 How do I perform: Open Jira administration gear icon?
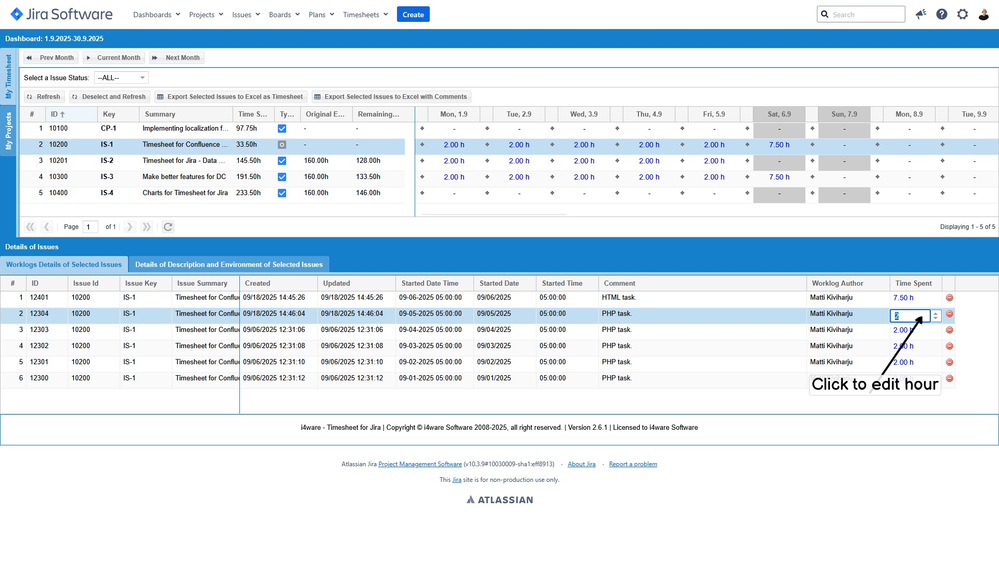click(x=962, y=14)
